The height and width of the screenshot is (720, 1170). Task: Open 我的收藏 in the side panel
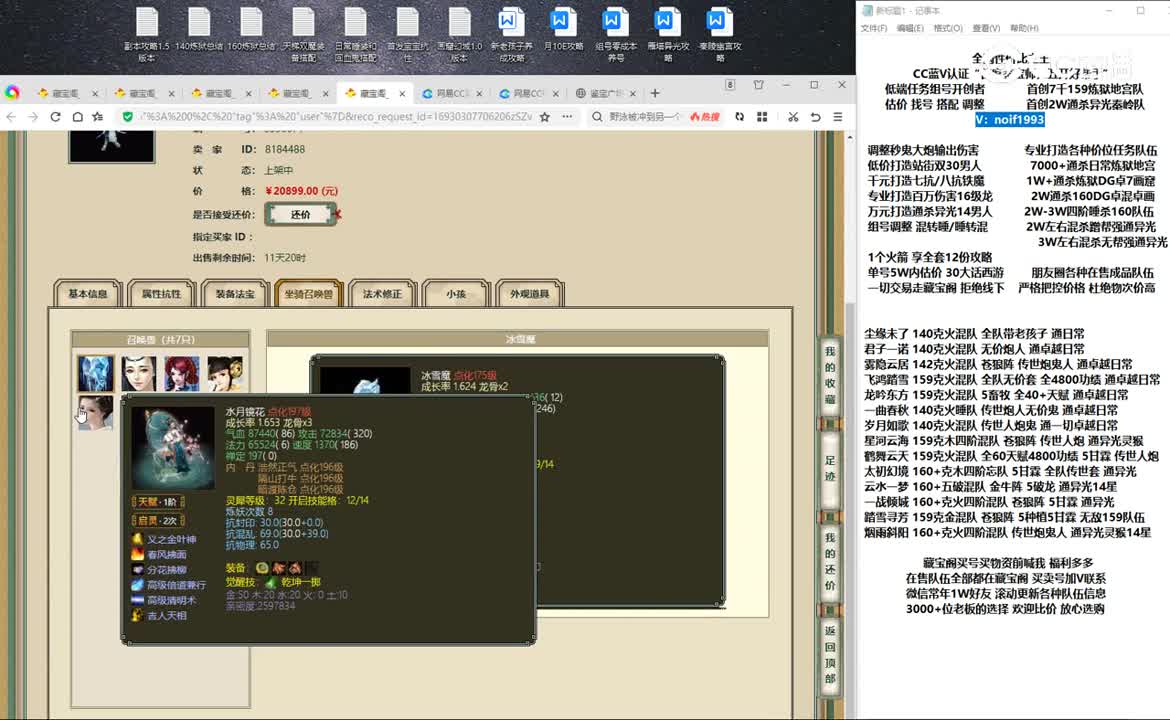tap(830, 375)
